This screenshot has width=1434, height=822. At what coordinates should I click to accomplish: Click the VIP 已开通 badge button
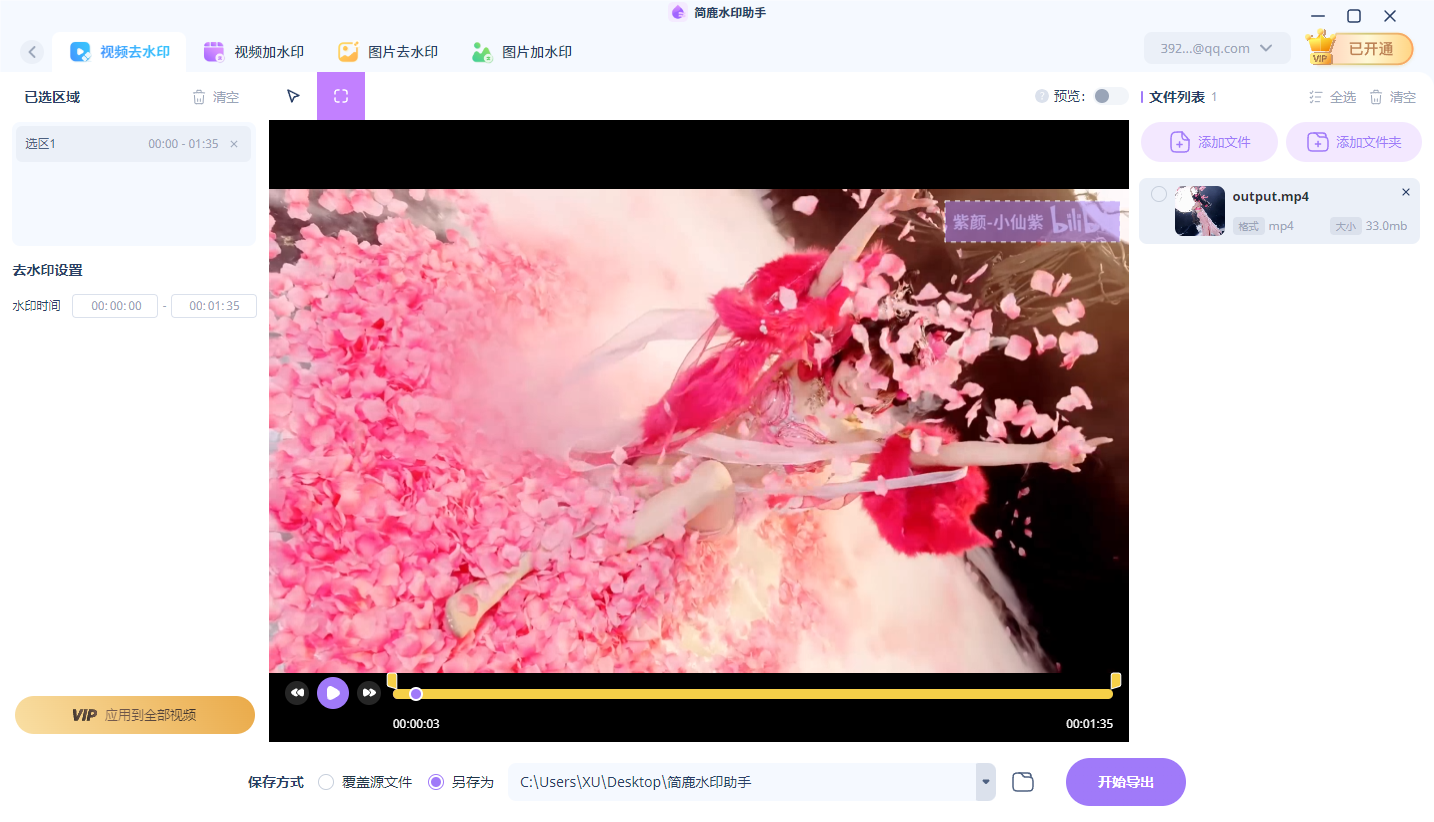tap(1360, 48)
